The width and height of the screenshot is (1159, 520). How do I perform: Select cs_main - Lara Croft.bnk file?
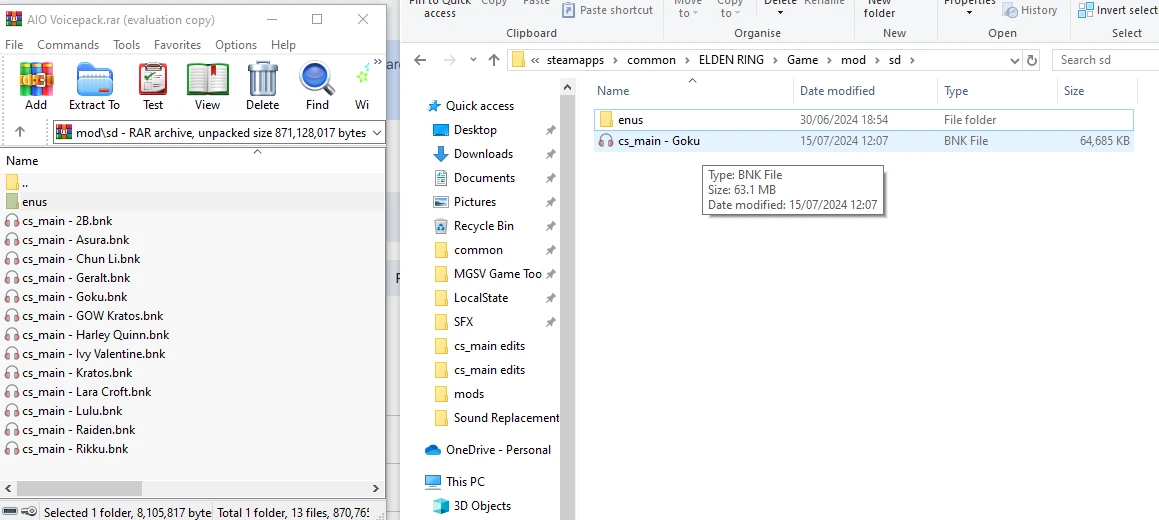tap(78, 391)
